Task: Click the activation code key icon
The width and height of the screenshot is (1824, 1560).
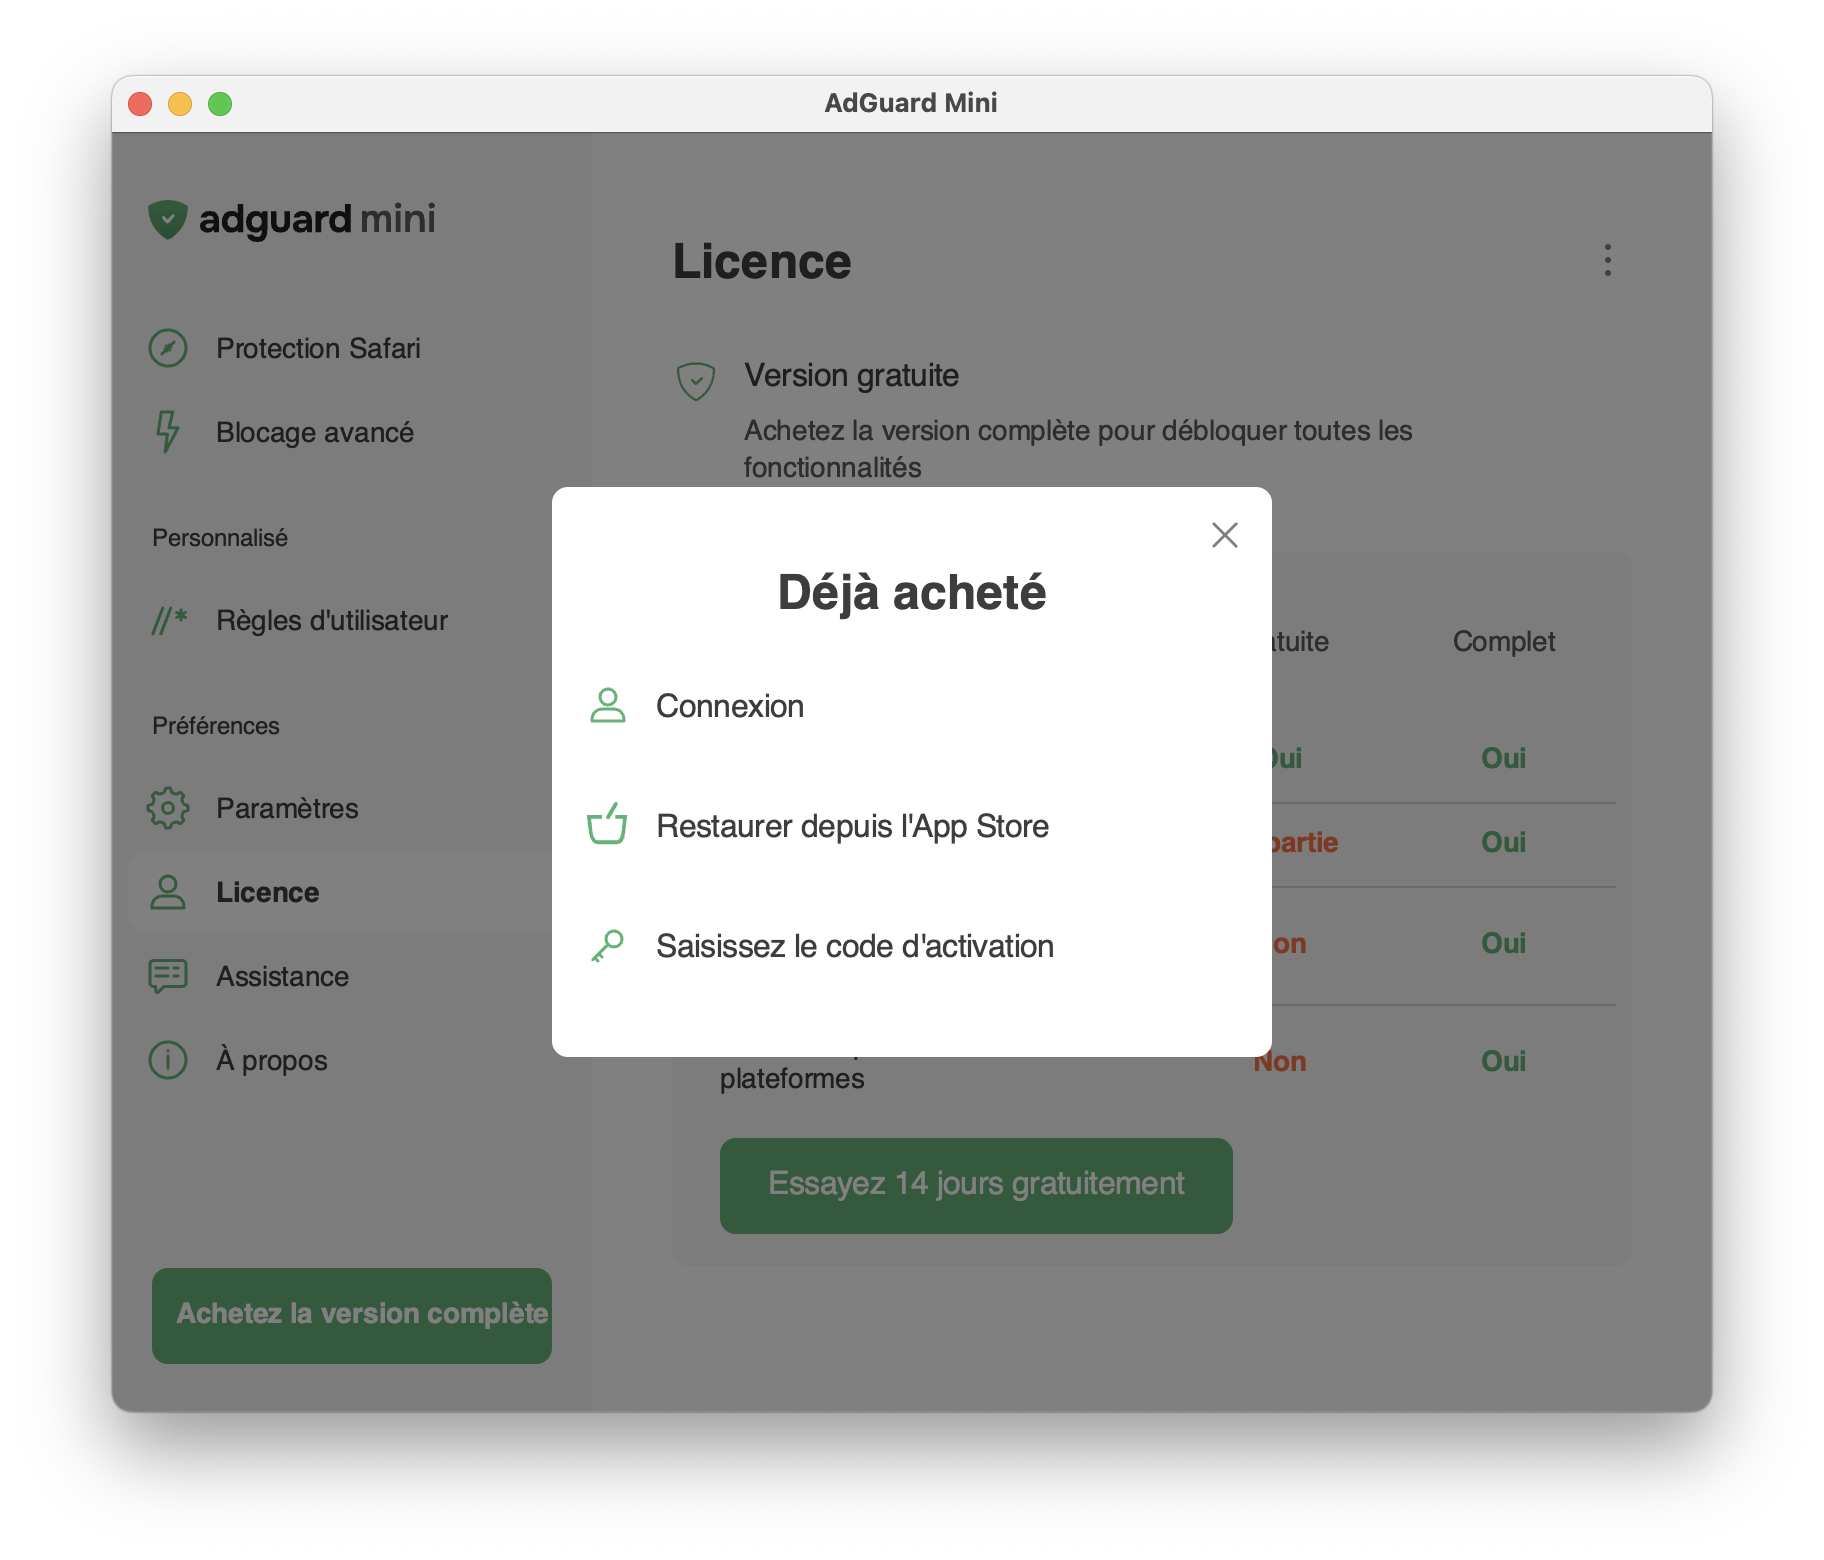Action: click(x=607, y=946)
